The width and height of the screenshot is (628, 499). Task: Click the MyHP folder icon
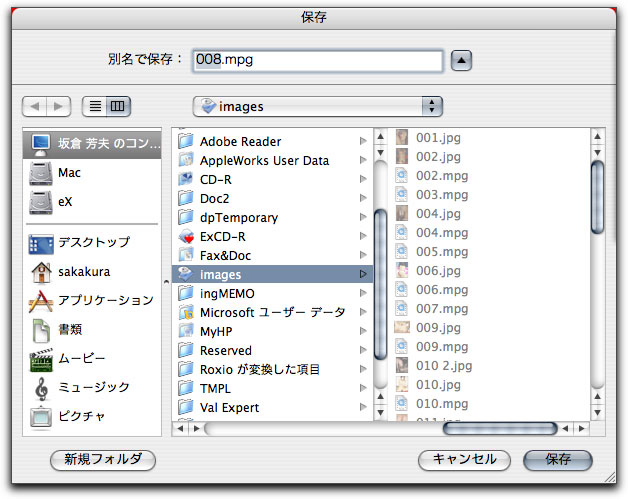[x=185, y=331]
